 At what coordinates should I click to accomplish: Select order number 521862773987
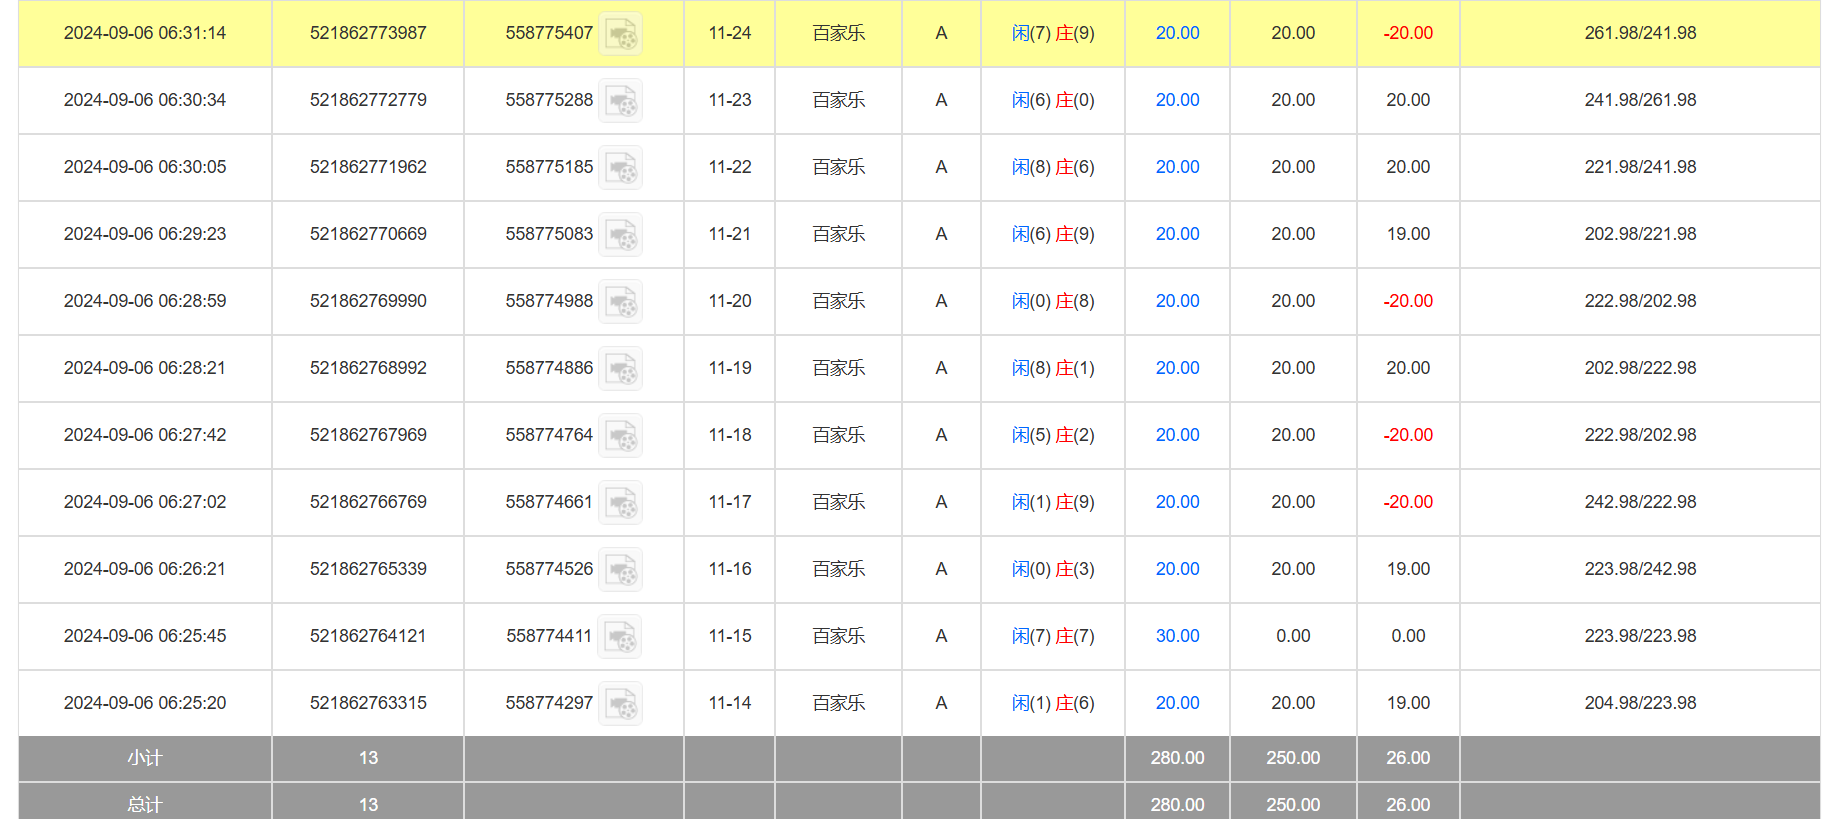(x=368, y=33)
